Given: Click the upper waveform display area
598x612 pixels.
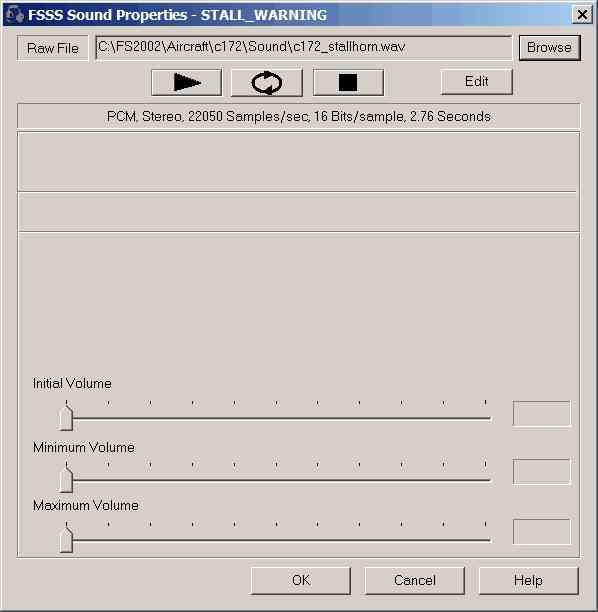Looking at the screenshot, I should (299, 162).
